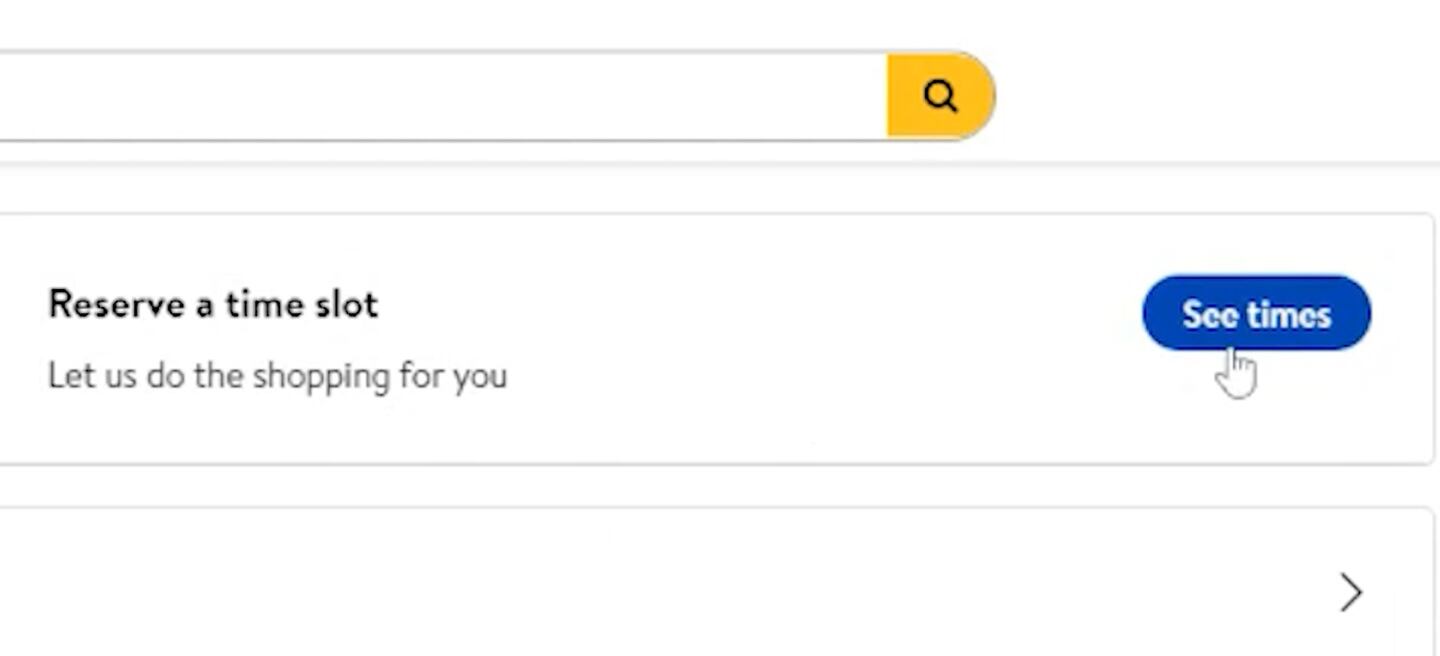Focus the search text field
The height and width of the screenshot is (656, 1440).
point(440,96)
